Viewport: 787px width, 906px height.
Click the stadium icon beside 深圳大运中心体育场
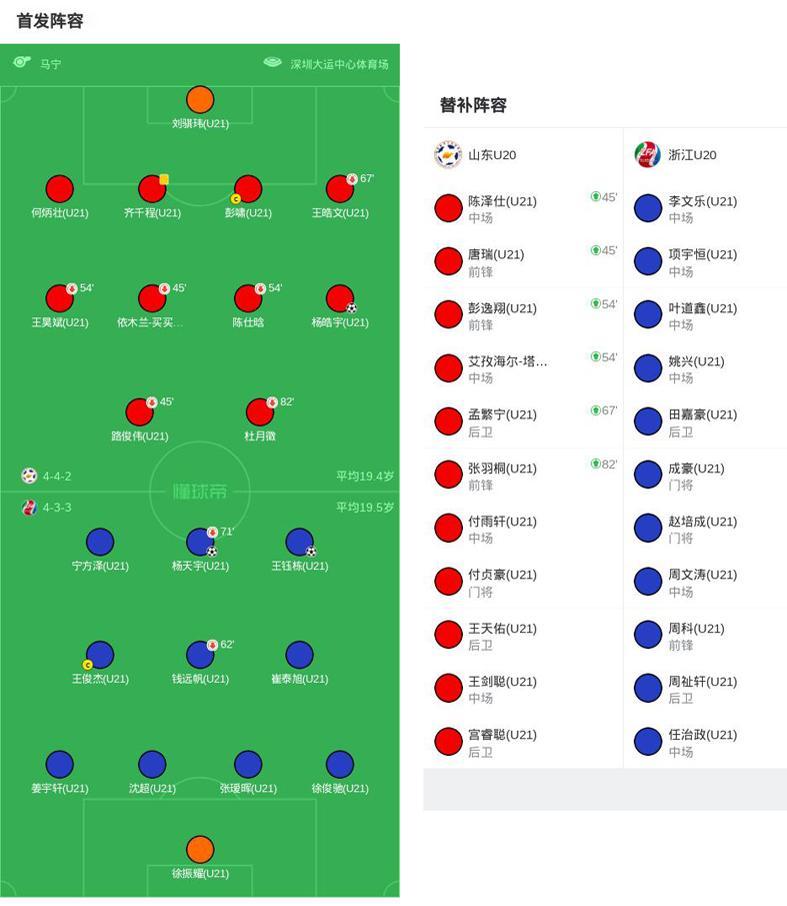pos(272,63)
